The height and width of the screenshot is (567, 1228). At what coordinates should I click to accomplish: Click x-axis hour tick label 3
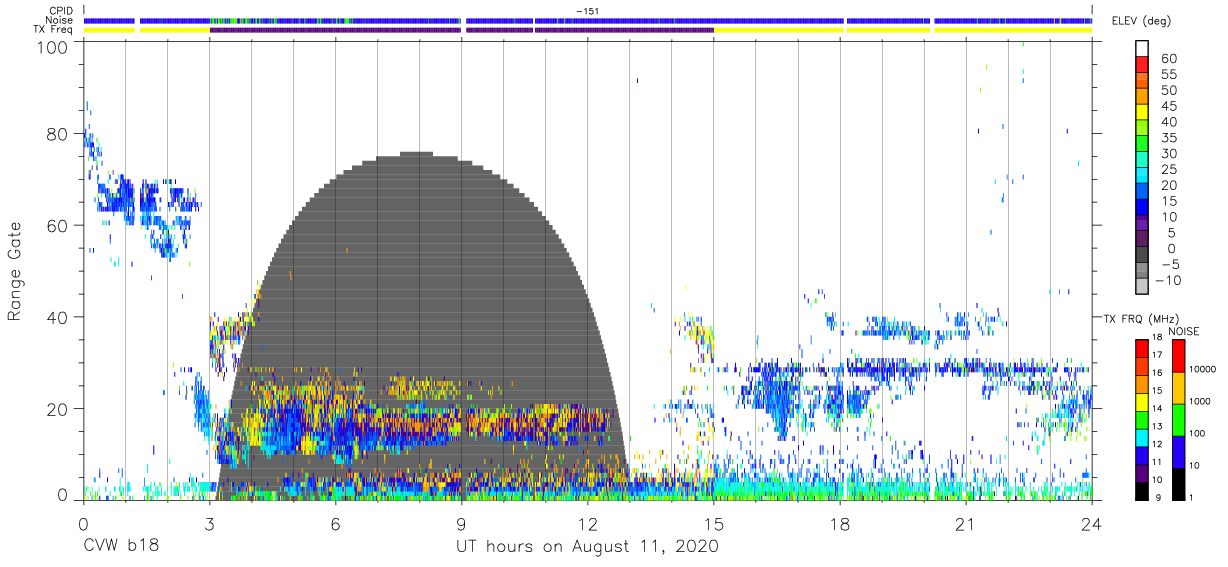pos(209,524)
